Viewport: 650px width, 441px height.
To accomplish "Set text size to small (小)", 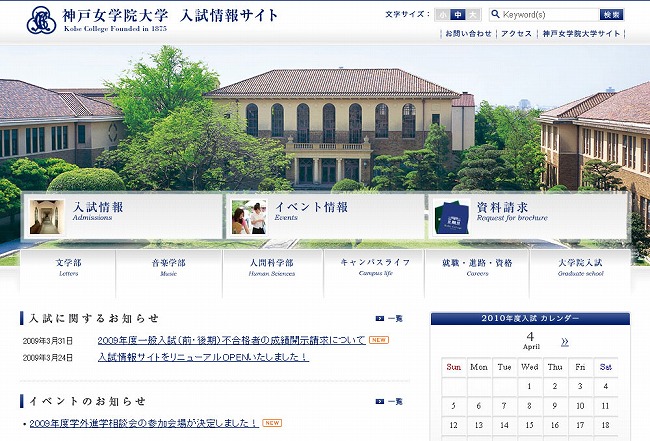I will pos(443,15).
